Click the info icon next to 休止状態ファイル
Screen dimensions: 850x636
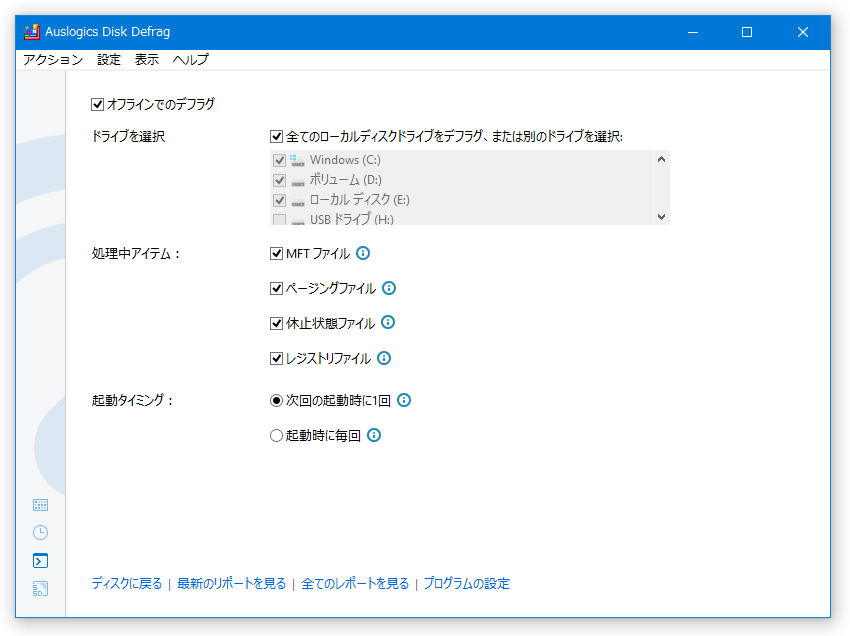pos(388,323)
